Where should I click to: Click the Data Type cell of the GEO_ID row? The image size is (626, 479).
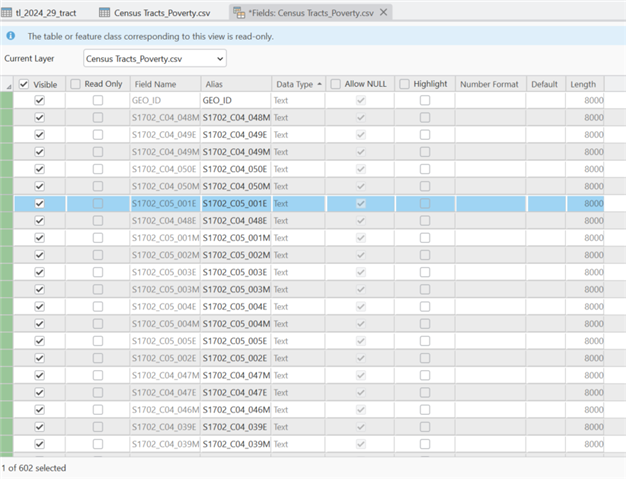(298, 100)
